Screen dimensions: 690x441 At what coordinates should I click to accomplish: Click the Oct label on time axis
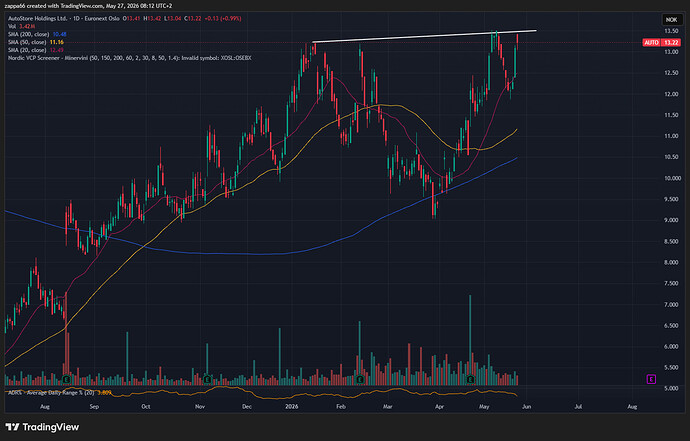146,407
